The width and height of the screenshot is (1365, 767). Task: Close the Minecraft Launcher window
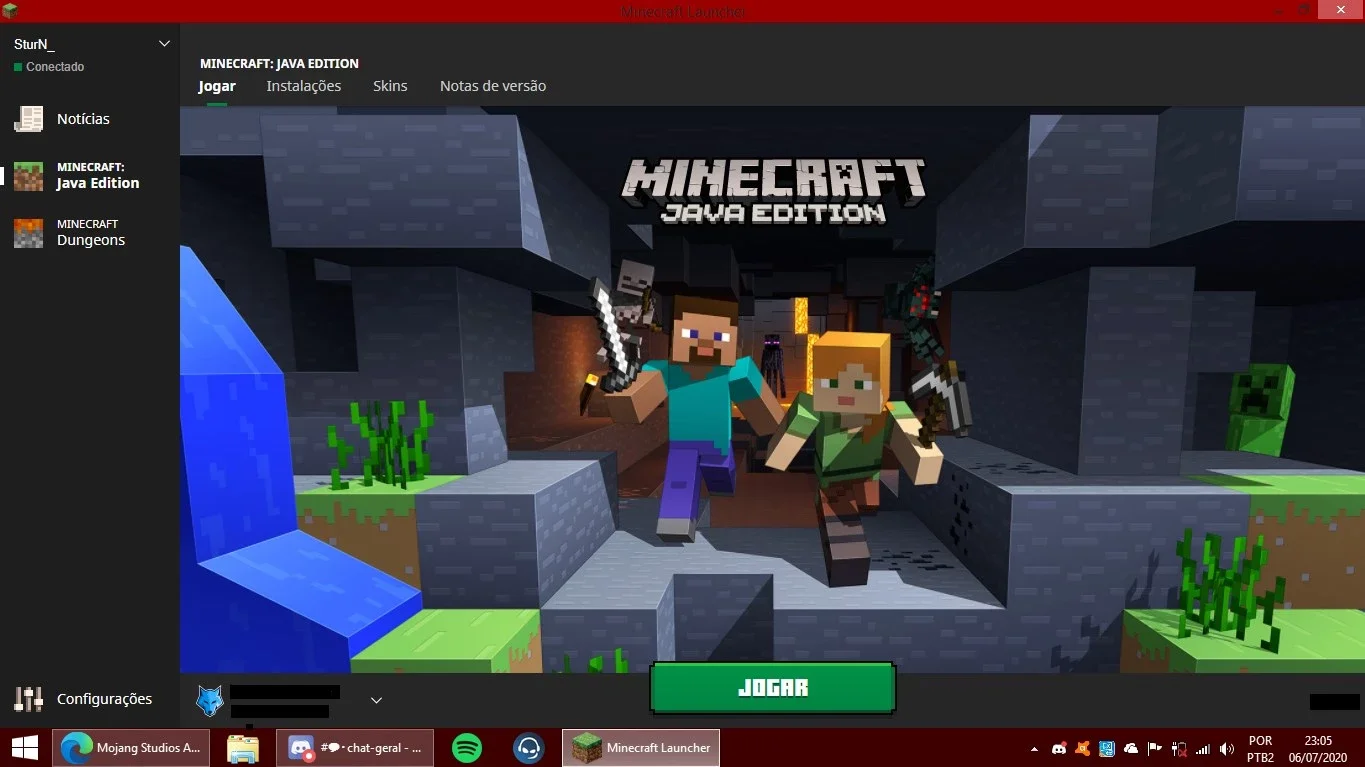click(1341, 10)
